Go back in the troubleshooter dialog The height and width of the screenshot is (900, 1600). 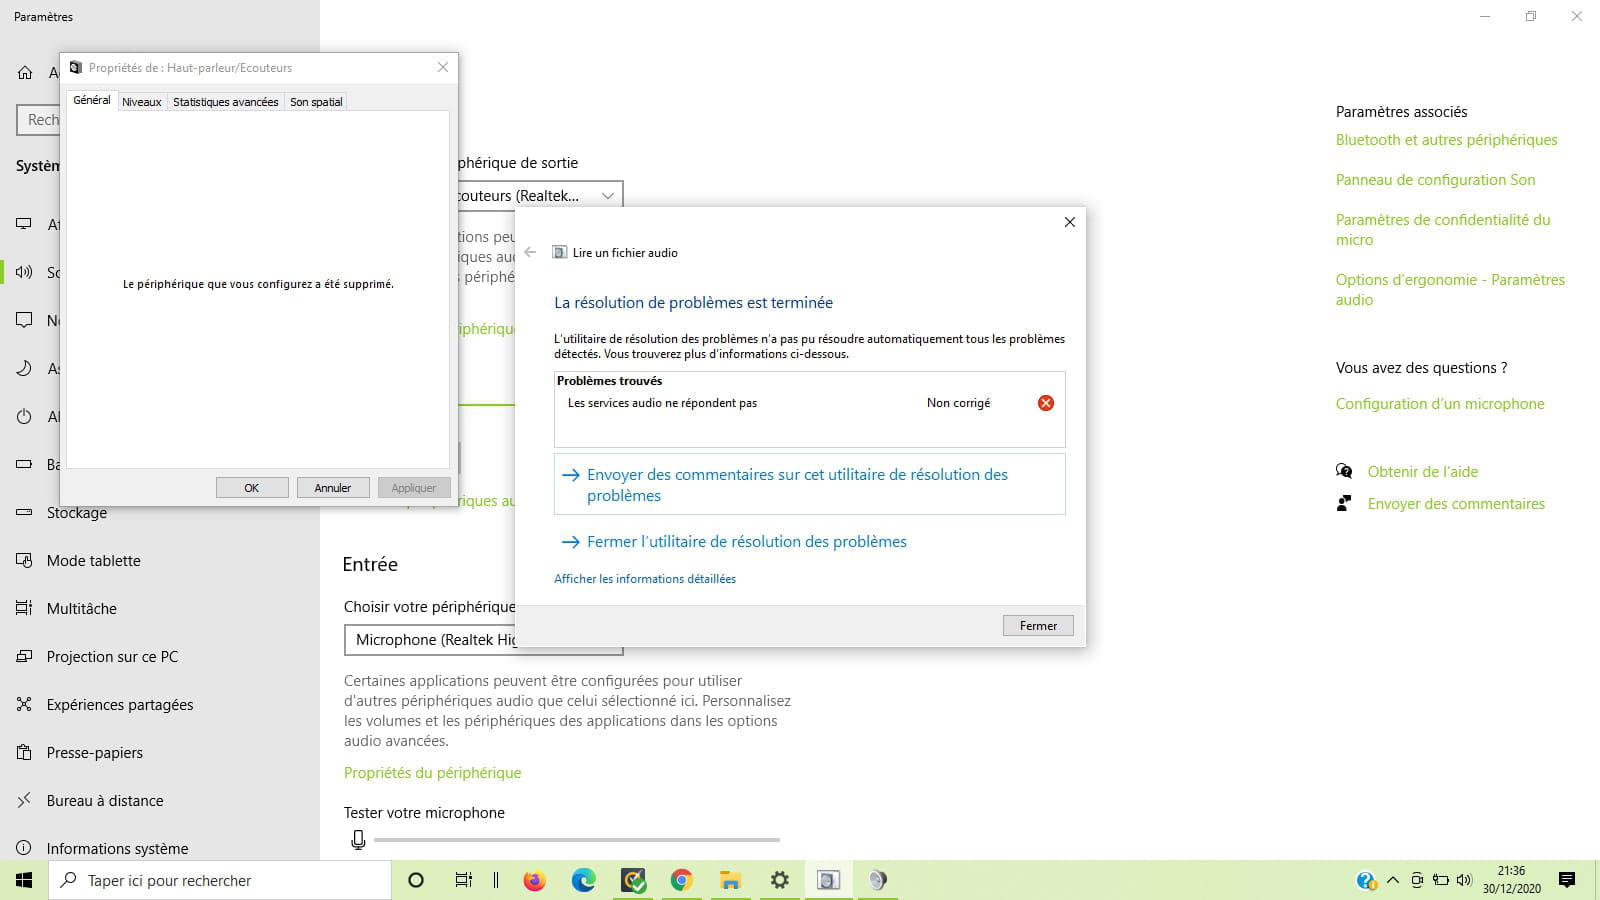coord(530,252)
